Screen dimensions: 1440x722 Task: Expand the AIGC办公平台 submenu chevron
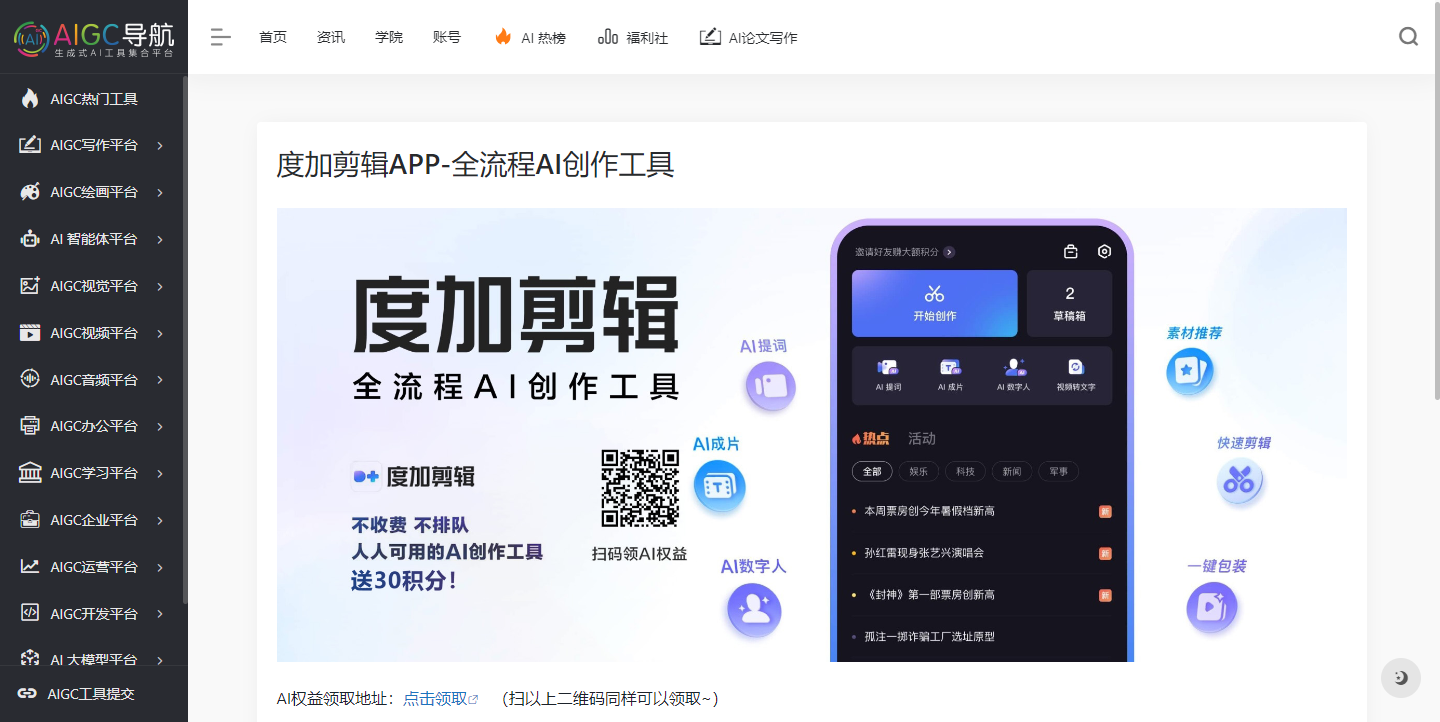[x=160, y=427]
